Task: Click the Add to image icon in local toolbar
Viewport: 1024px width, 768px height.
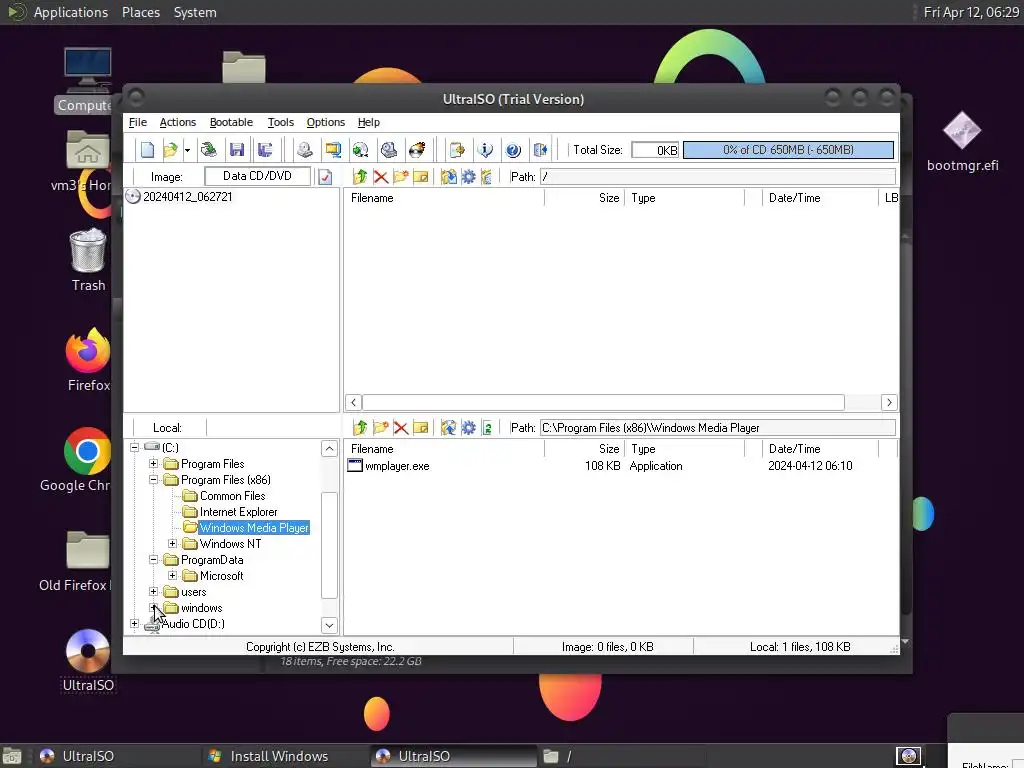Action: click(x=449, y=428)
